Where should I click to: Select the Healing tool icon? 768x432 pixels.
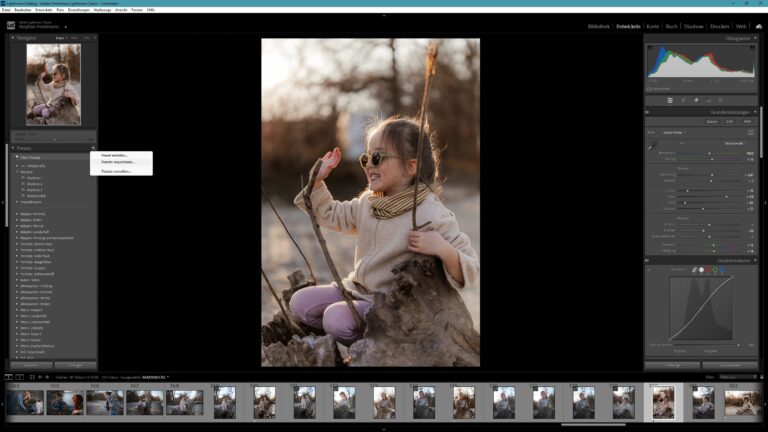[x=696, y=100]
